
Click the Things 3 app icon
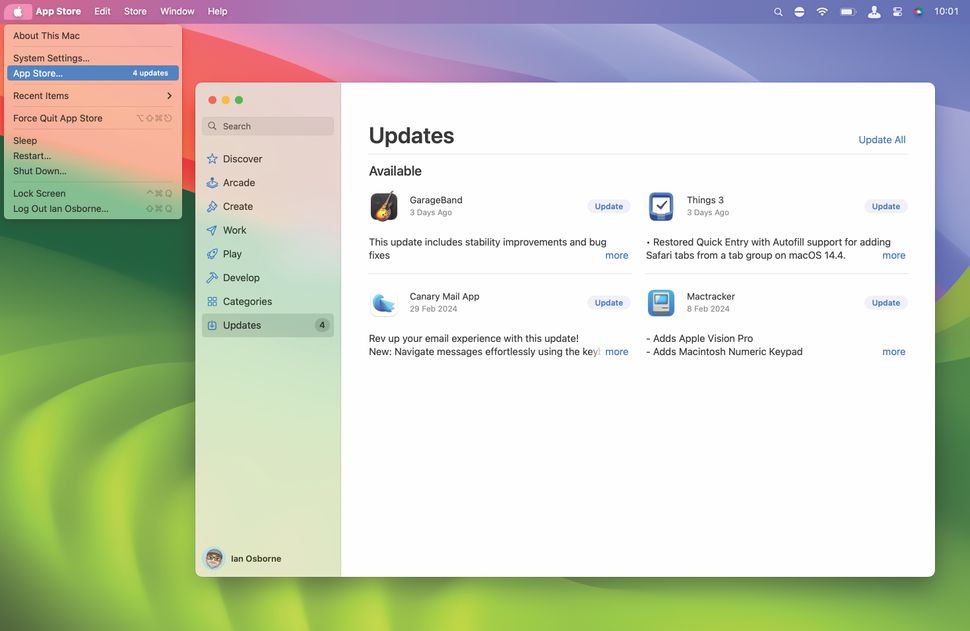pos(661,206)
